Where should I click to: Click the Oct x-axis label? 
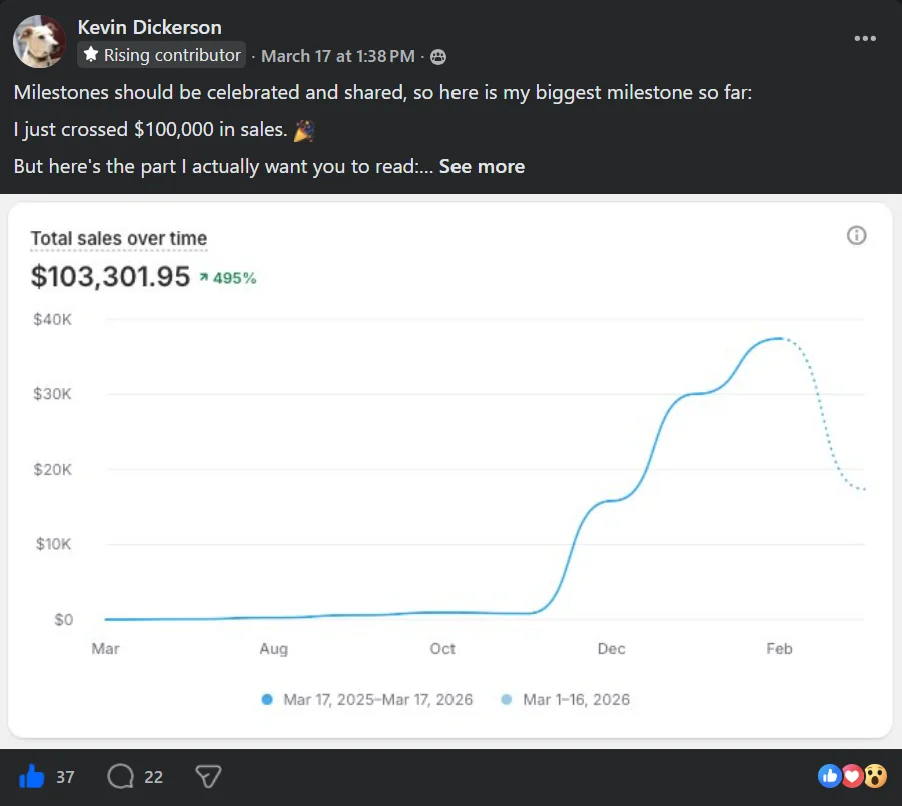point(442,649)
